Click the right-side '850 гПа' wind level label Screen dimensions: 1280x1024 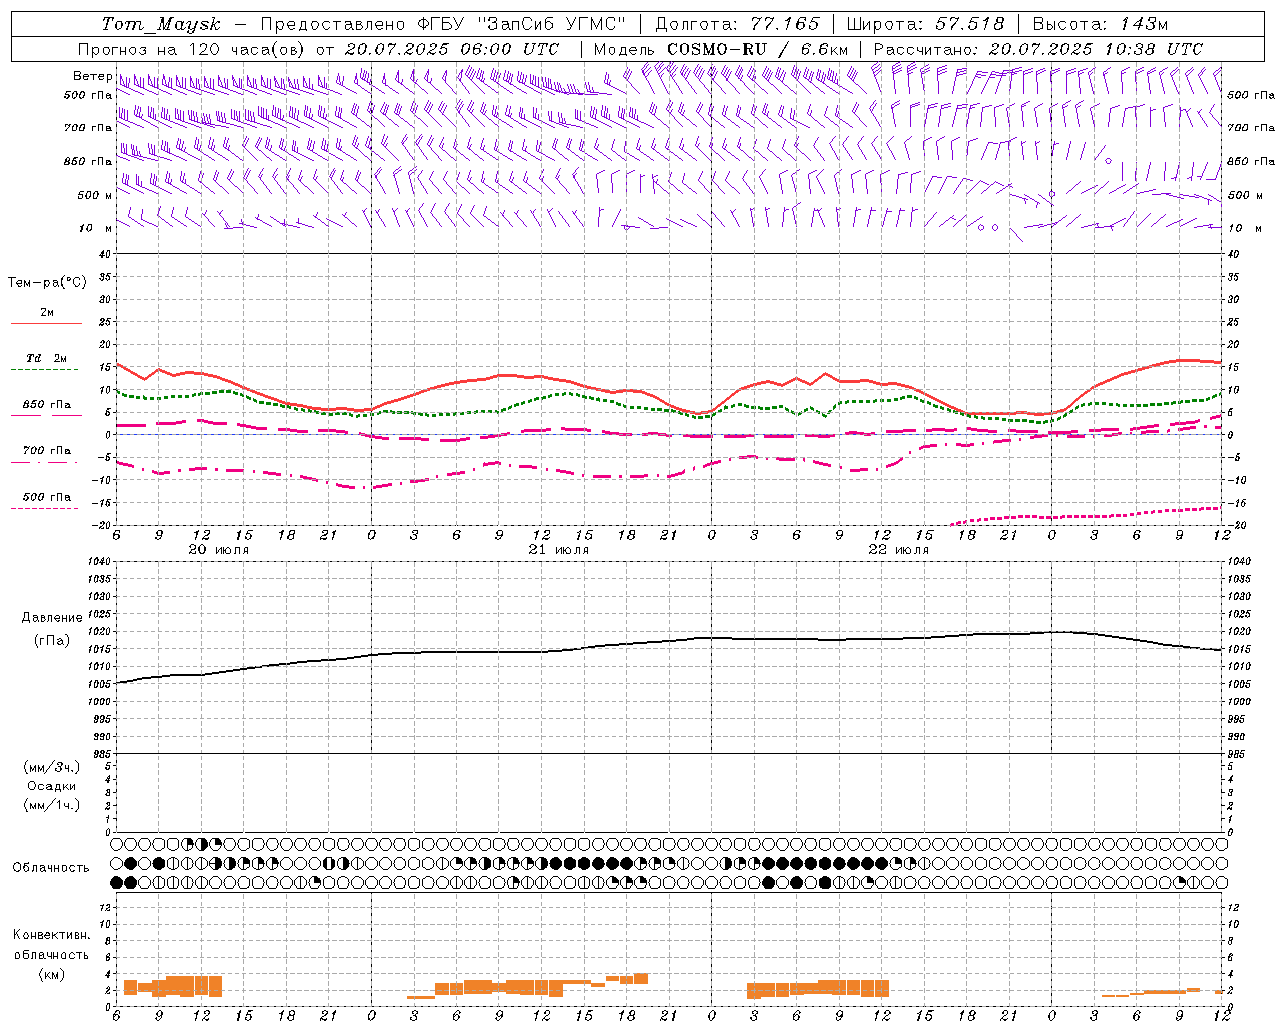pyautogui.click(x=1251, y=161)
